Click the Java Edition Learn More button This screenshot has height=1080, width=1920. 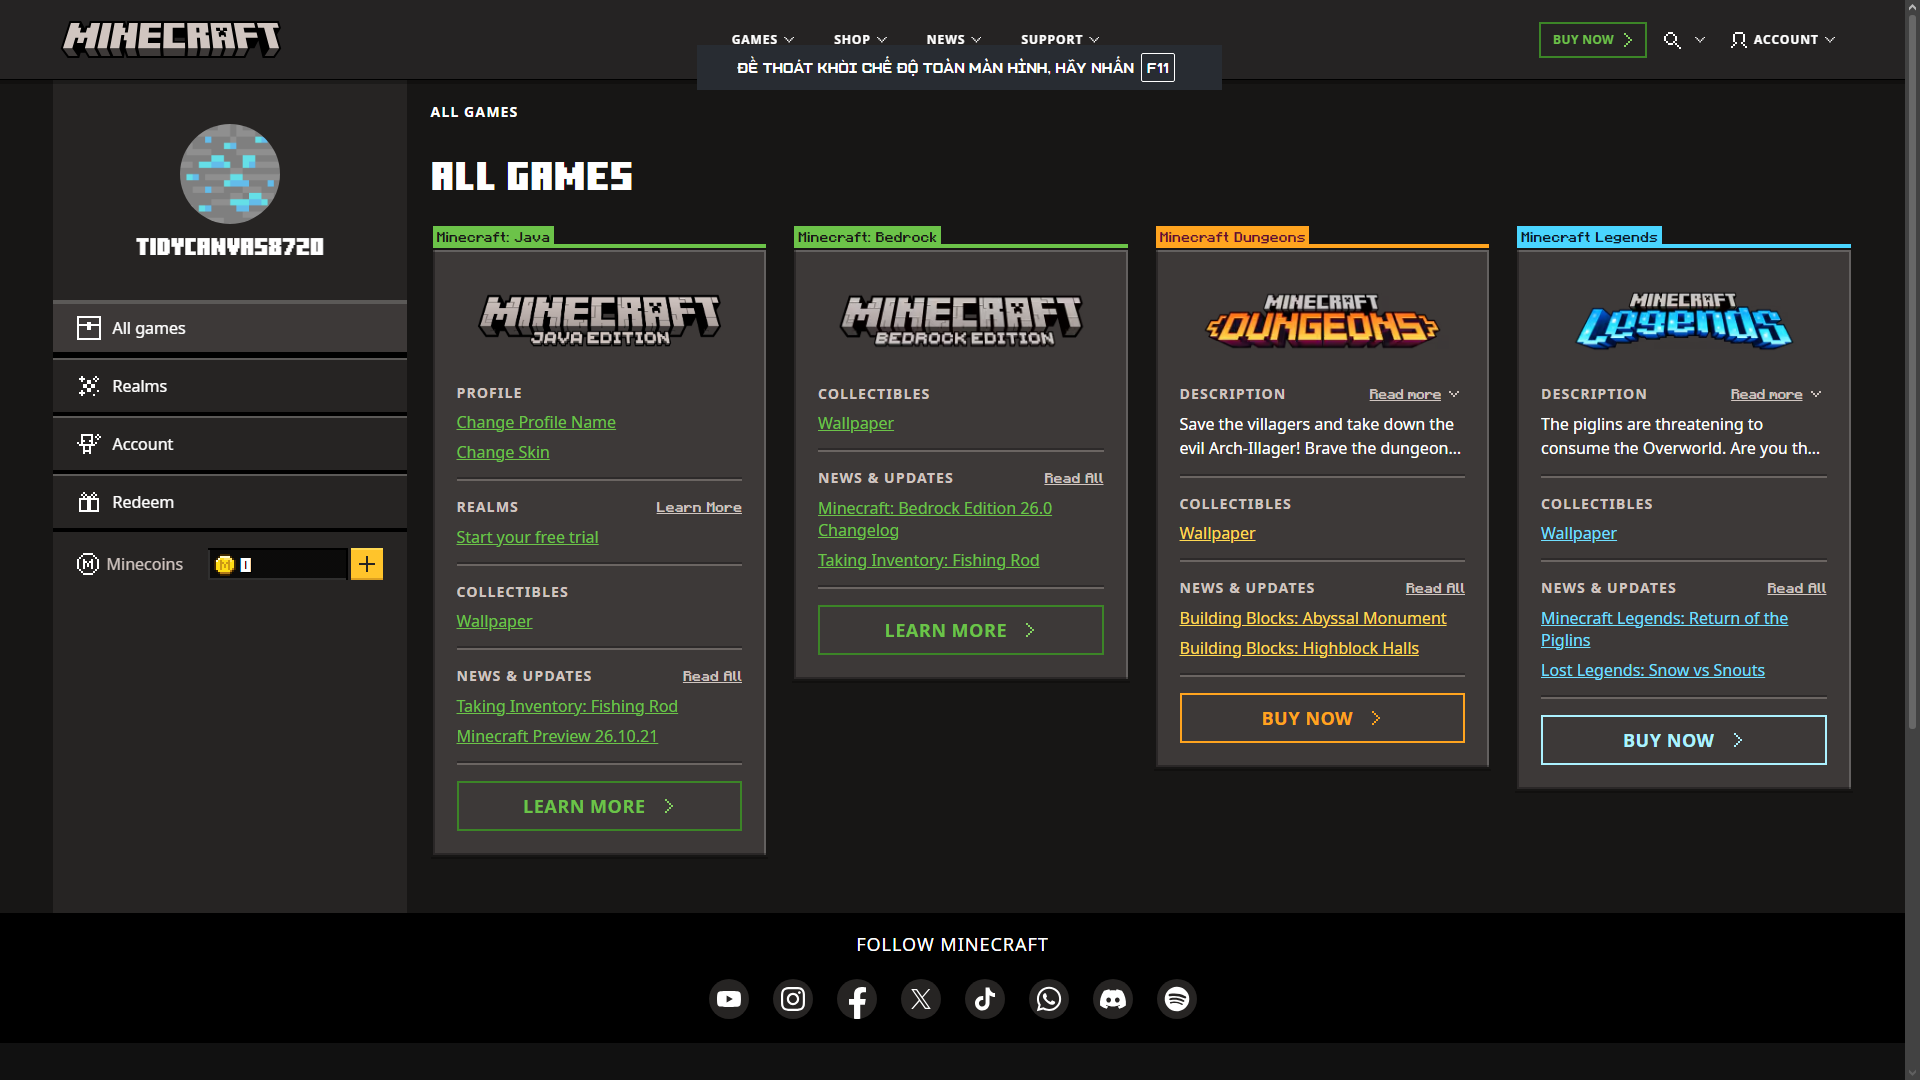[598, 806]
